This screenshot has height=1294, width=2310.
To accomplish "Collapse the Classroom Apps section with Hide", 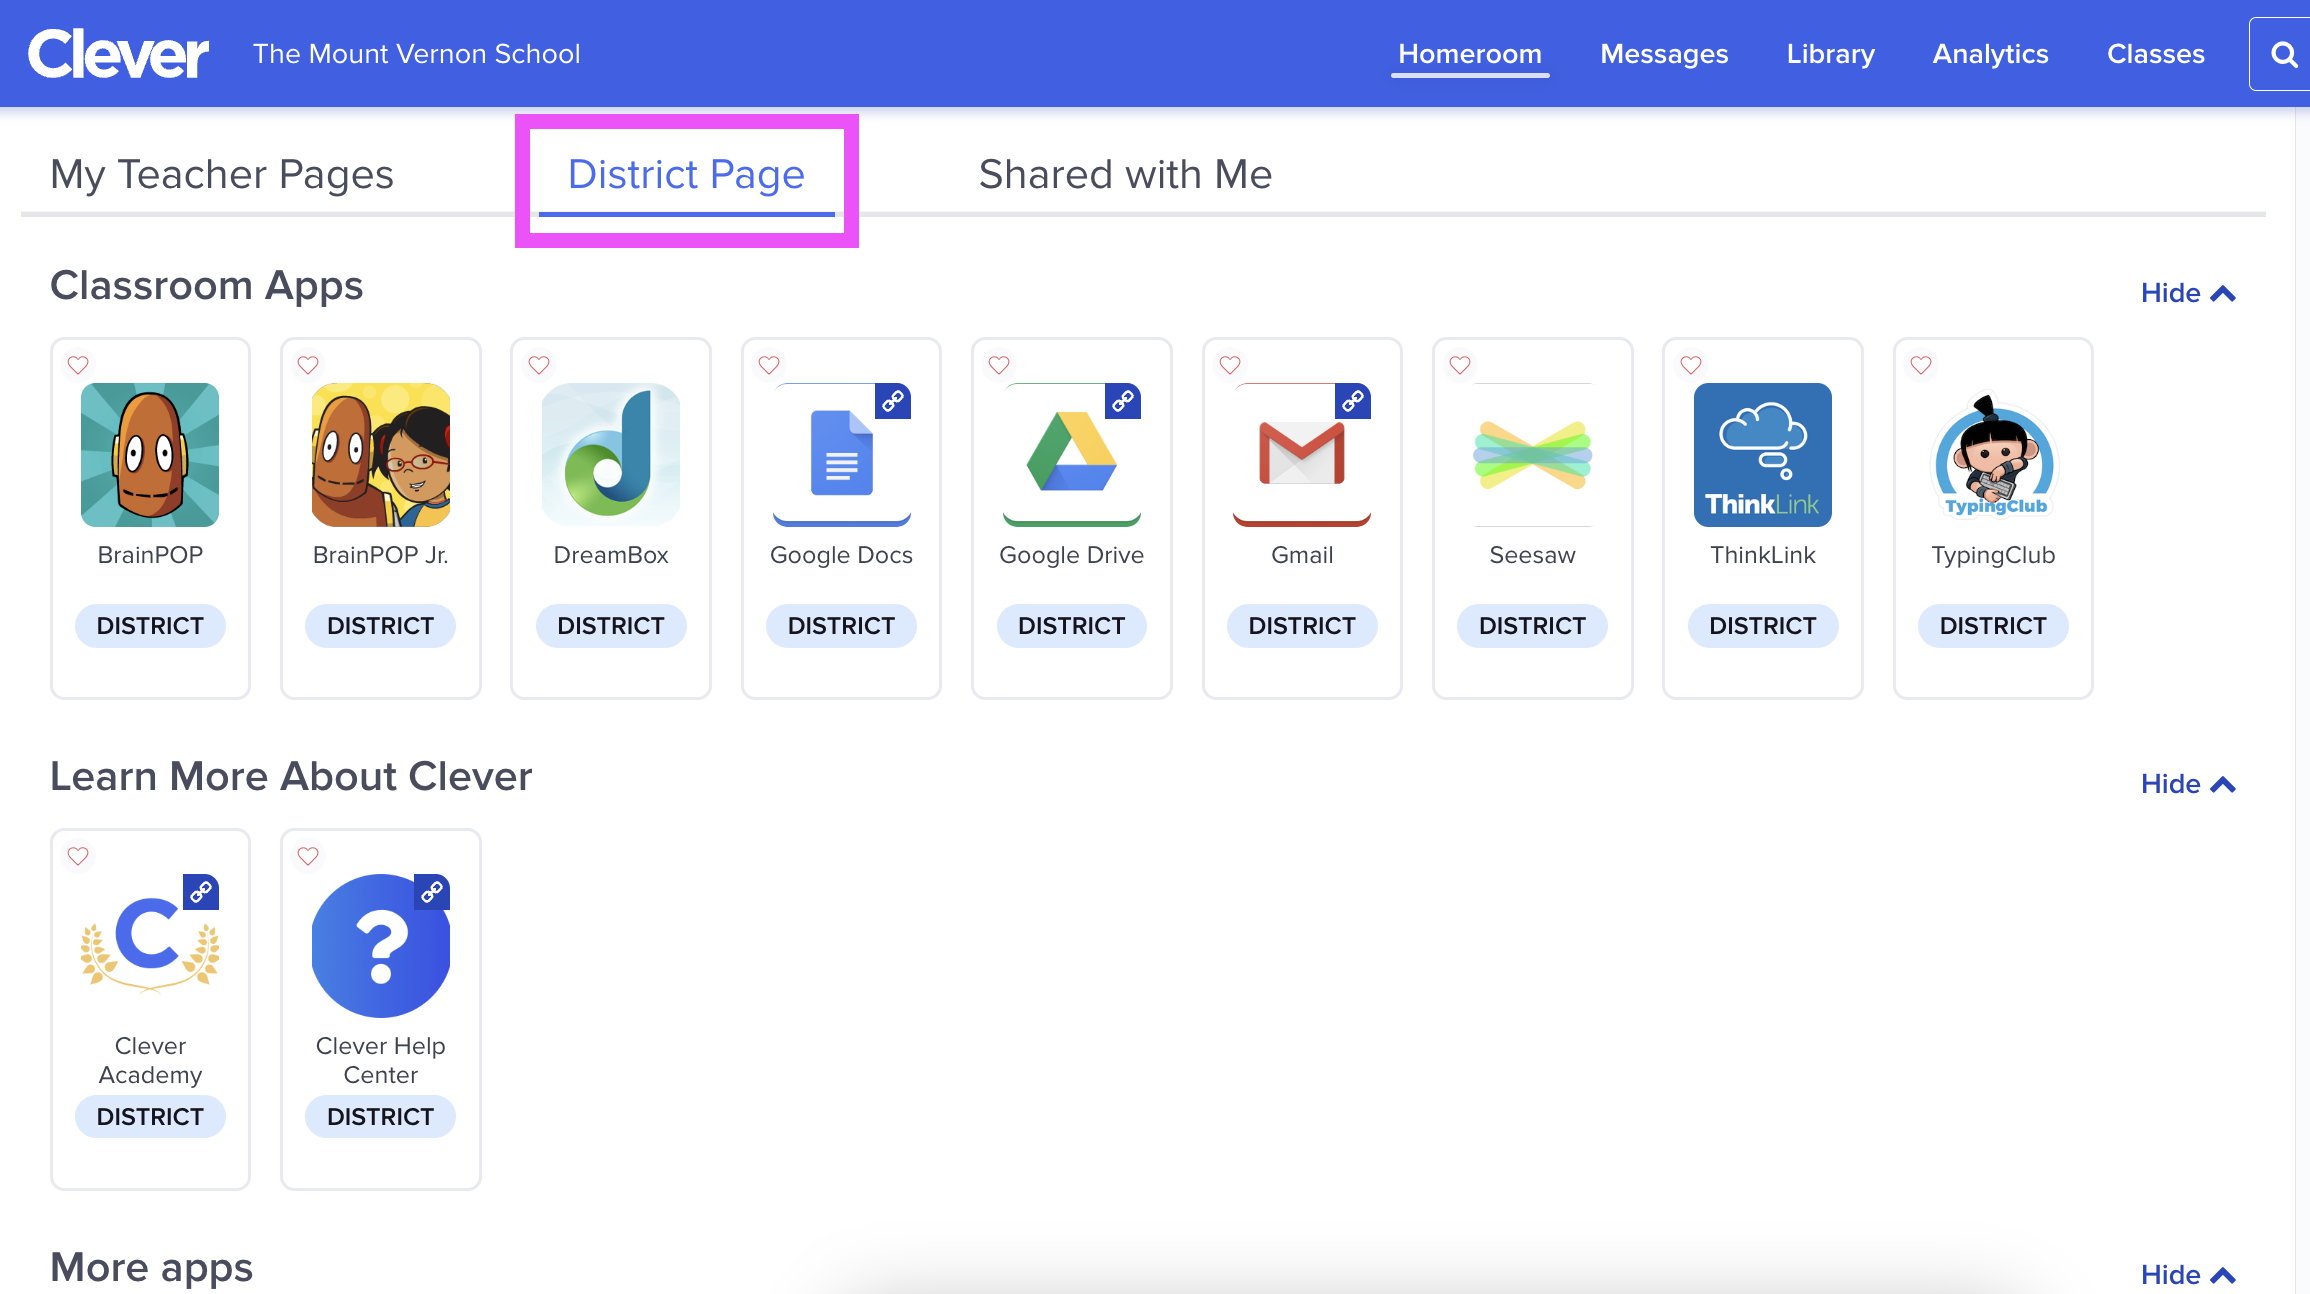I will click(x=2187, y=293).
